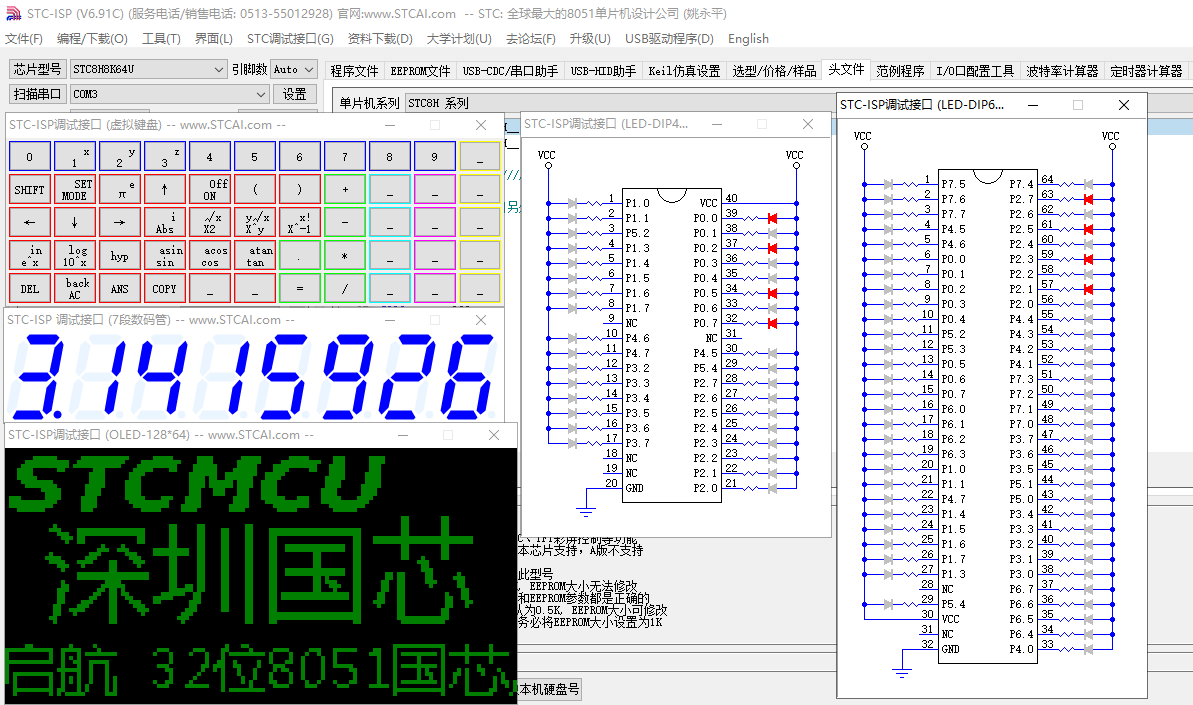Open the 工具(T) menu
The image size is (1193, 705).
(x=161, y=39)
